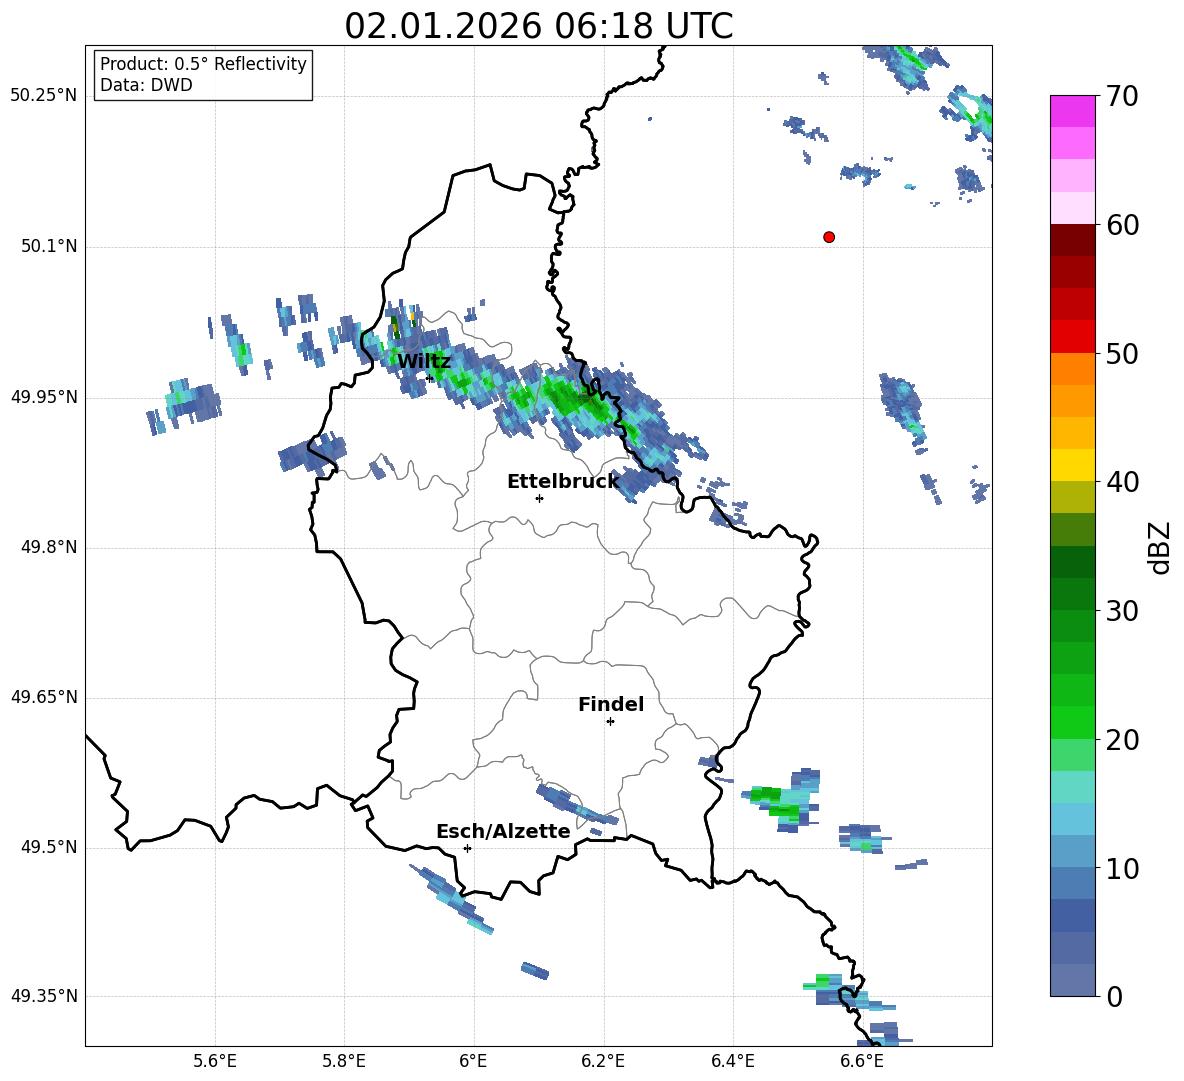
Task: Click the 49.8°N latitude label
Action: pos(49,547)
